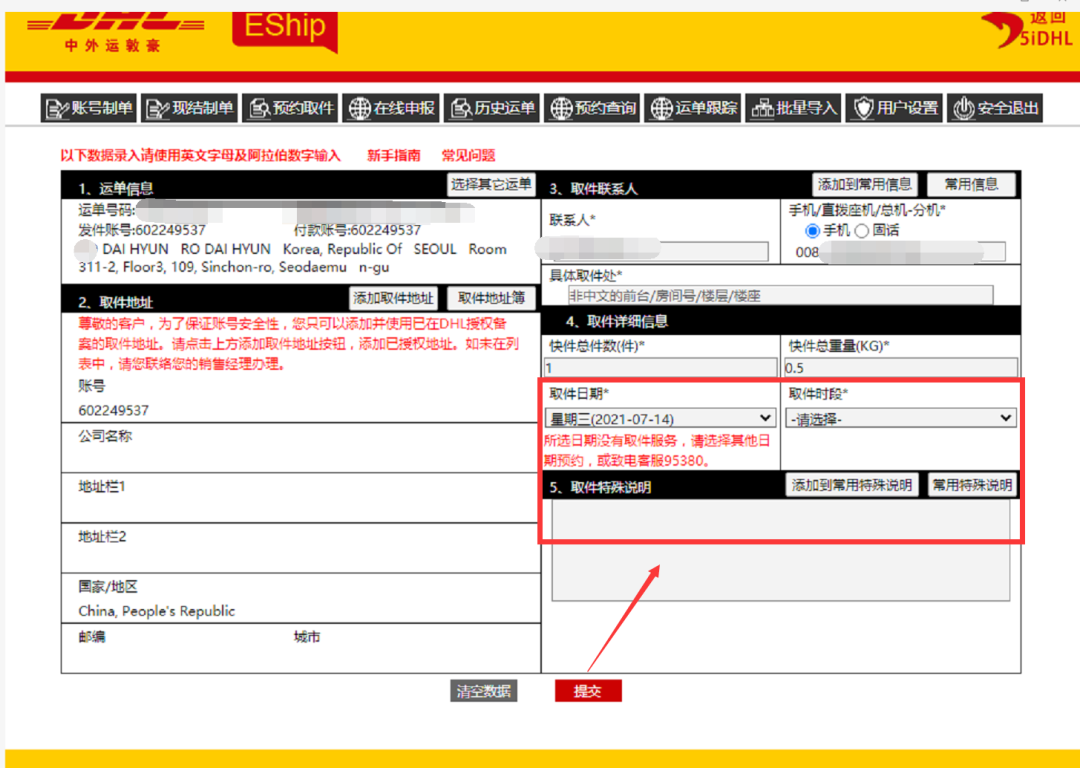Viewport: 1080px width, 768px height.
Task: Click 清空数据 to clear the form
Action: coord(483,690)
